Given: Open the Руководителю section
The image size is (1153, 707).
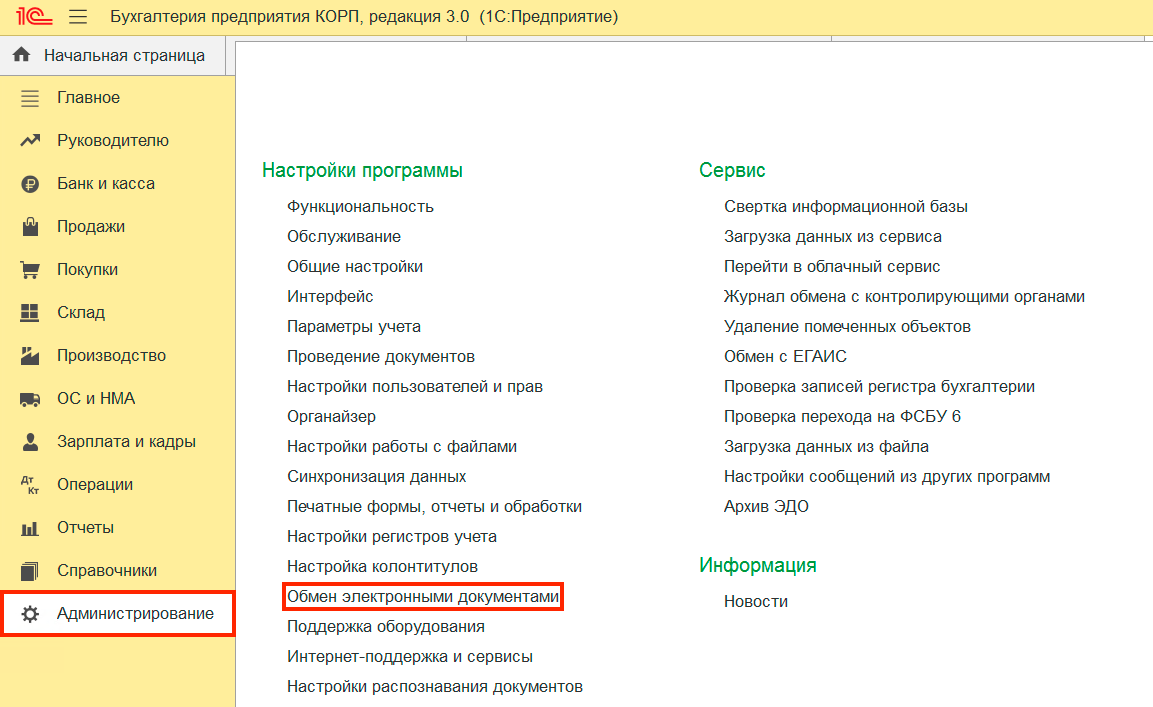Looking at the screenshot, I should click(x=112, y=141).
